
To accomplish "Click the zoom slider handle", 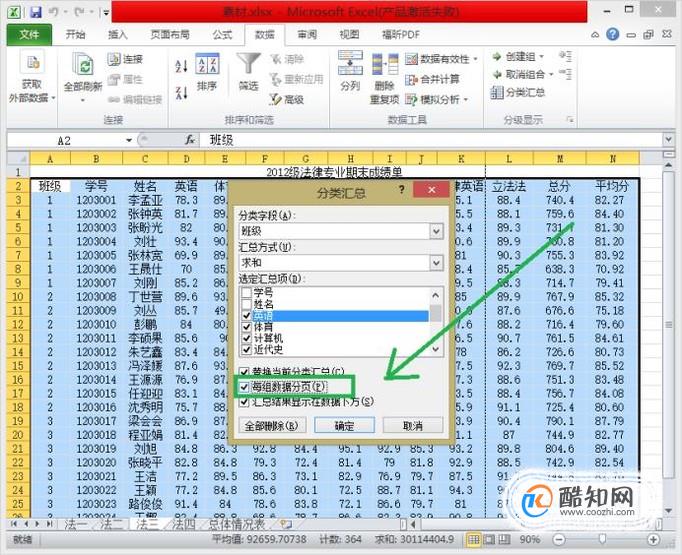I will pyautogui.click(x=602, y=540).
